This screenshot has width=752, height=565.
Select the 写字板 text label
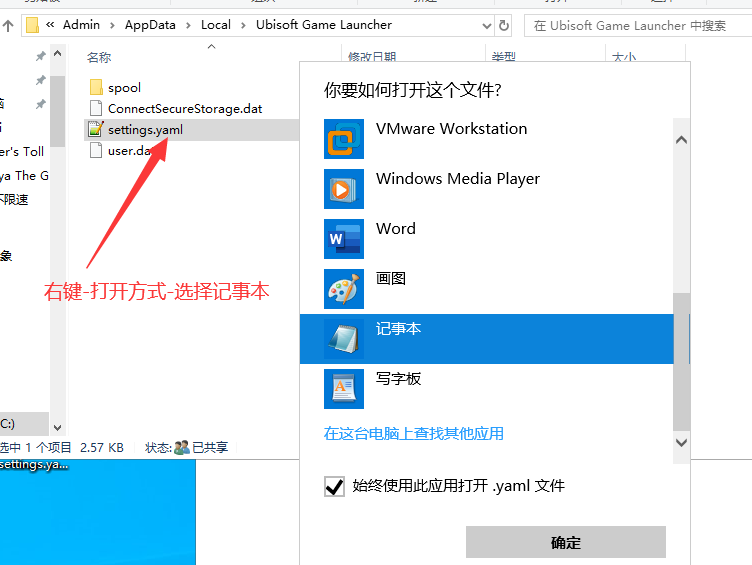[398, 378]
